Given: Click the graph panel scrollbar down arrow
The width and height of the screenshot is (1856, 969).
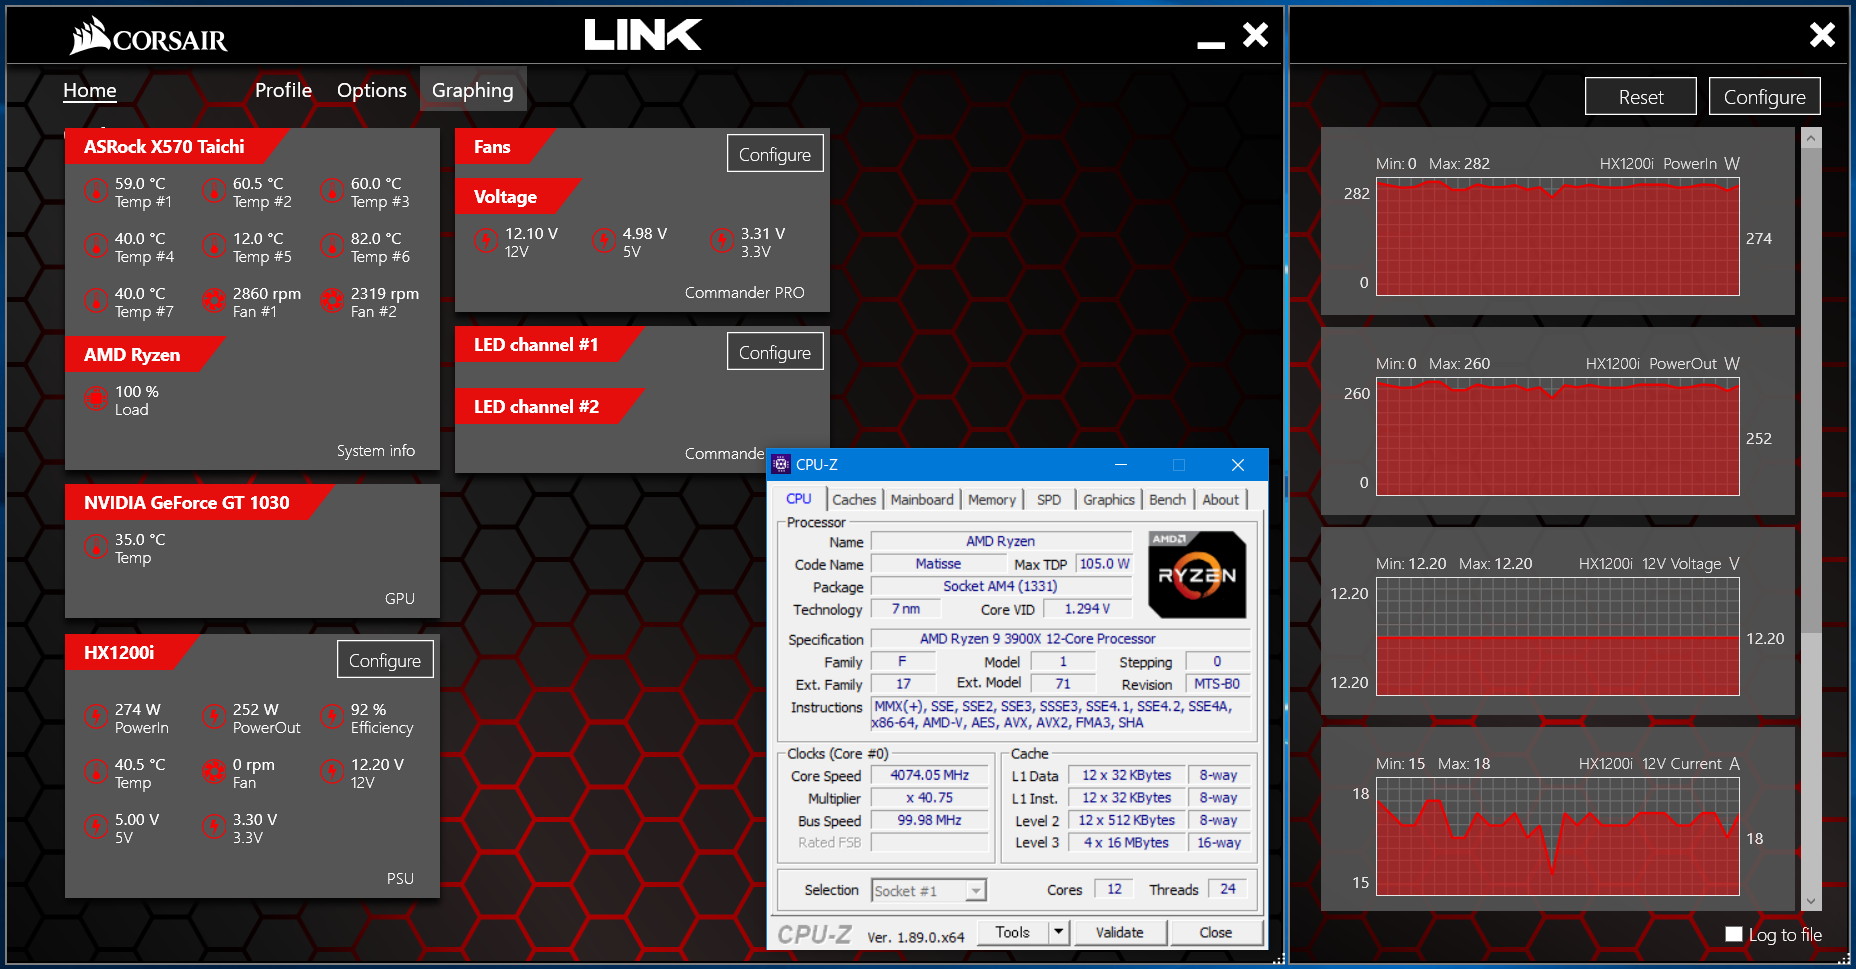Looking at the screenshot, I should 1811,901.
